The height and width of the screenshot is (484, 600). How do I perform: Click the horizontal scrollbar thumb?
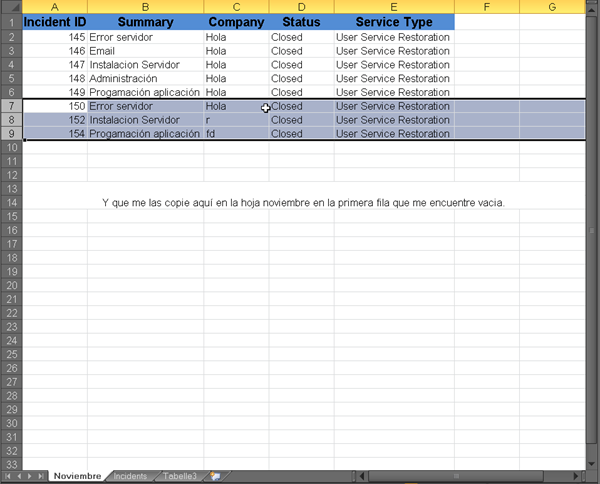coord(456,476)
